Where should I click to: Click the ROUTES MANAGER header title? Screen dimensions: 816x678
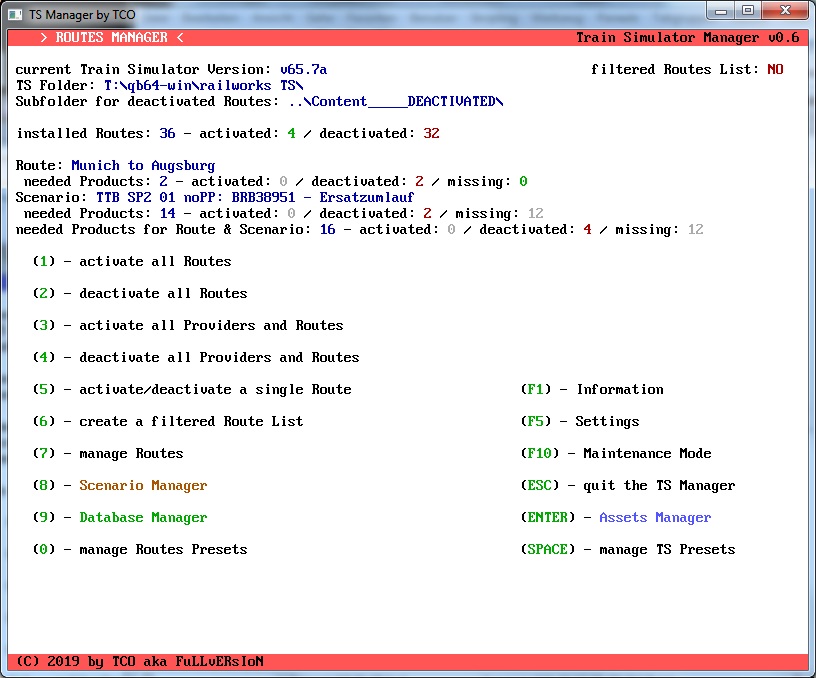112,37
